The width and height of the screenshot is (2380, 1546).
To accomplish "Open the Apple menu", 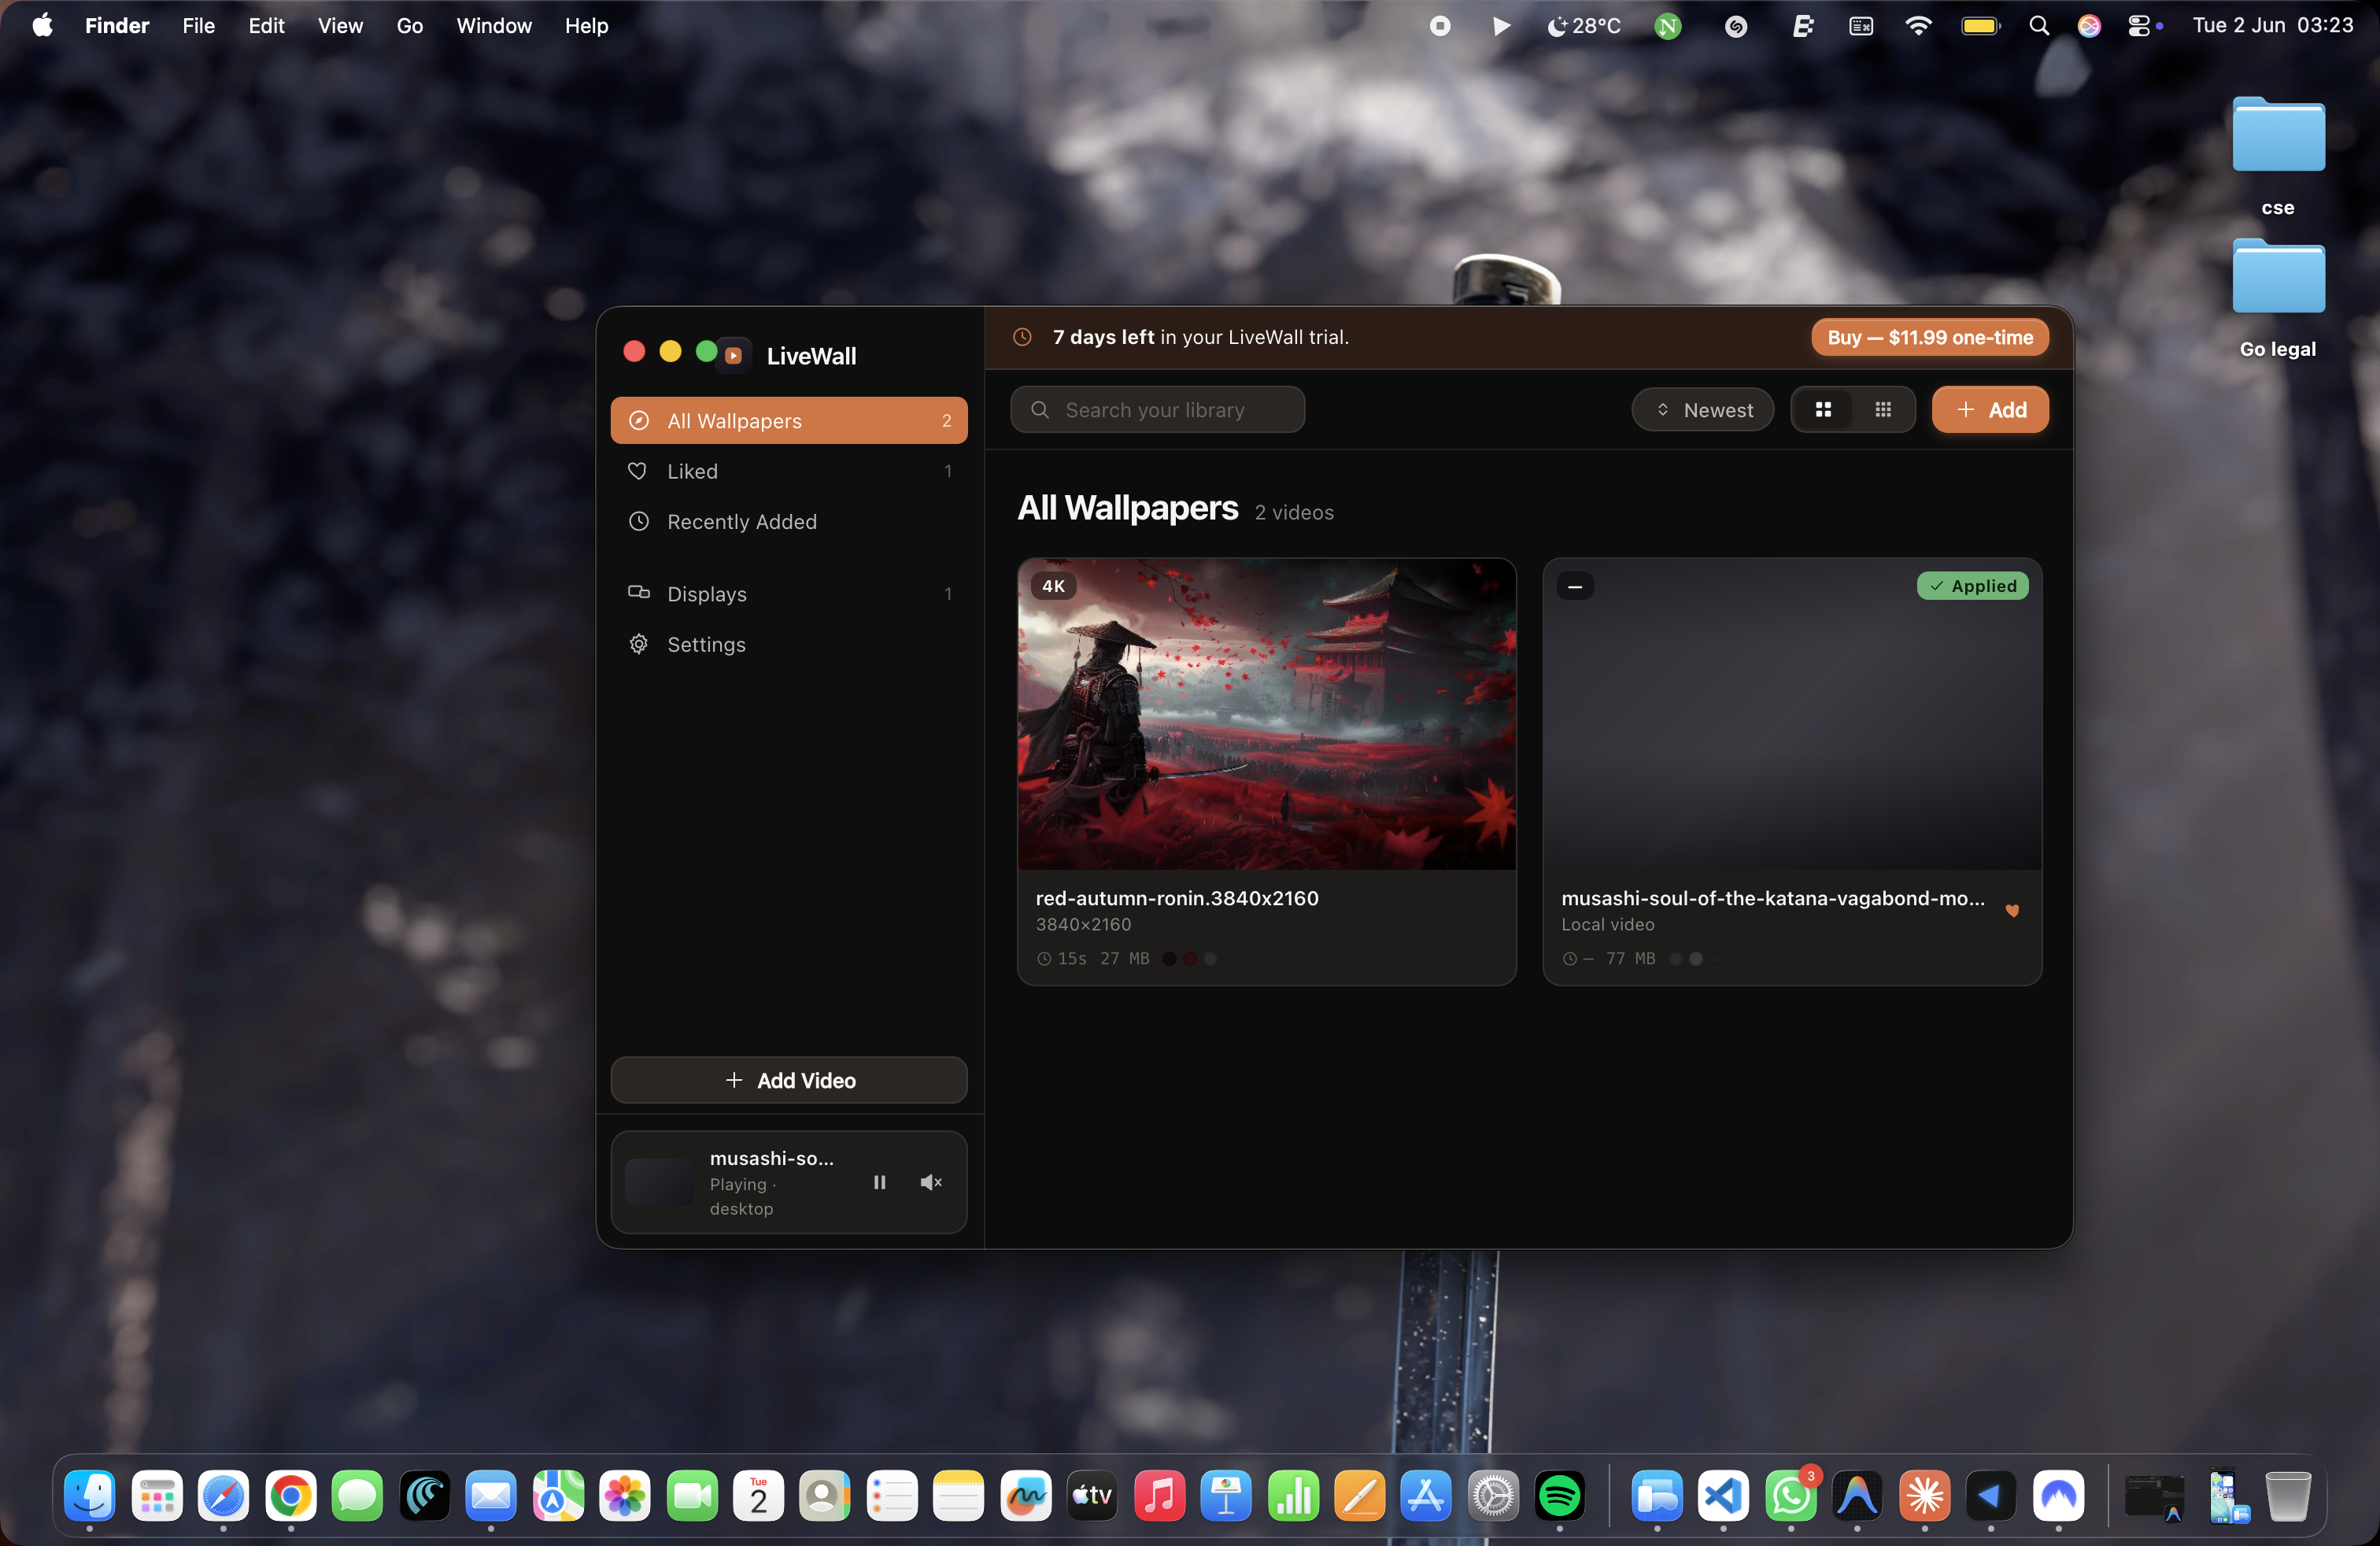I will [x=42, y=25].
